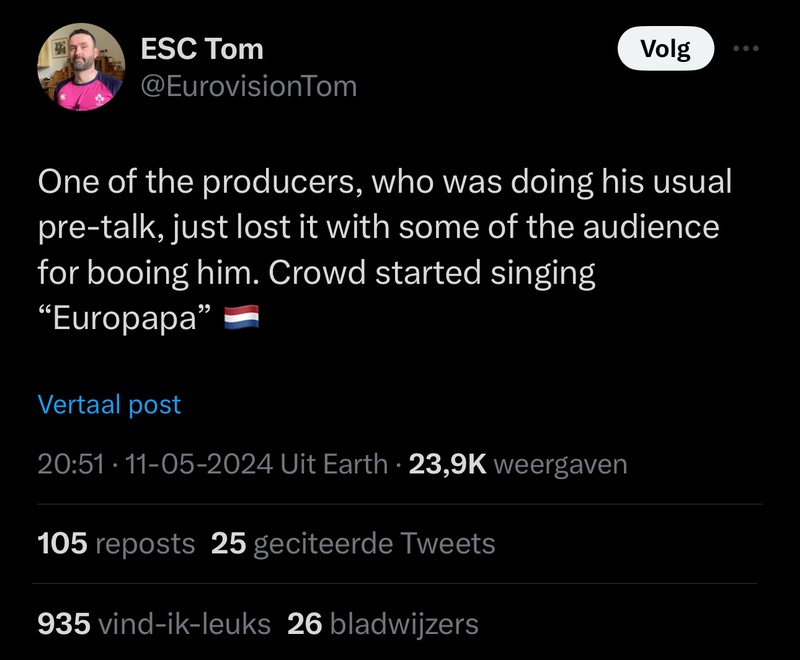Click the word pre-talk in the tweet

(96, 227)
